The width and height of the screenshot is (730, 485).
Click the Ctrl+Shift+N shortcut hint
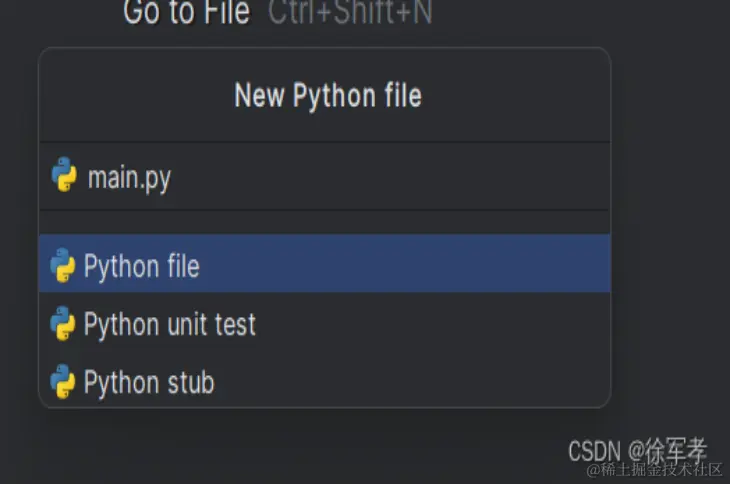click(x=350, y=12)
